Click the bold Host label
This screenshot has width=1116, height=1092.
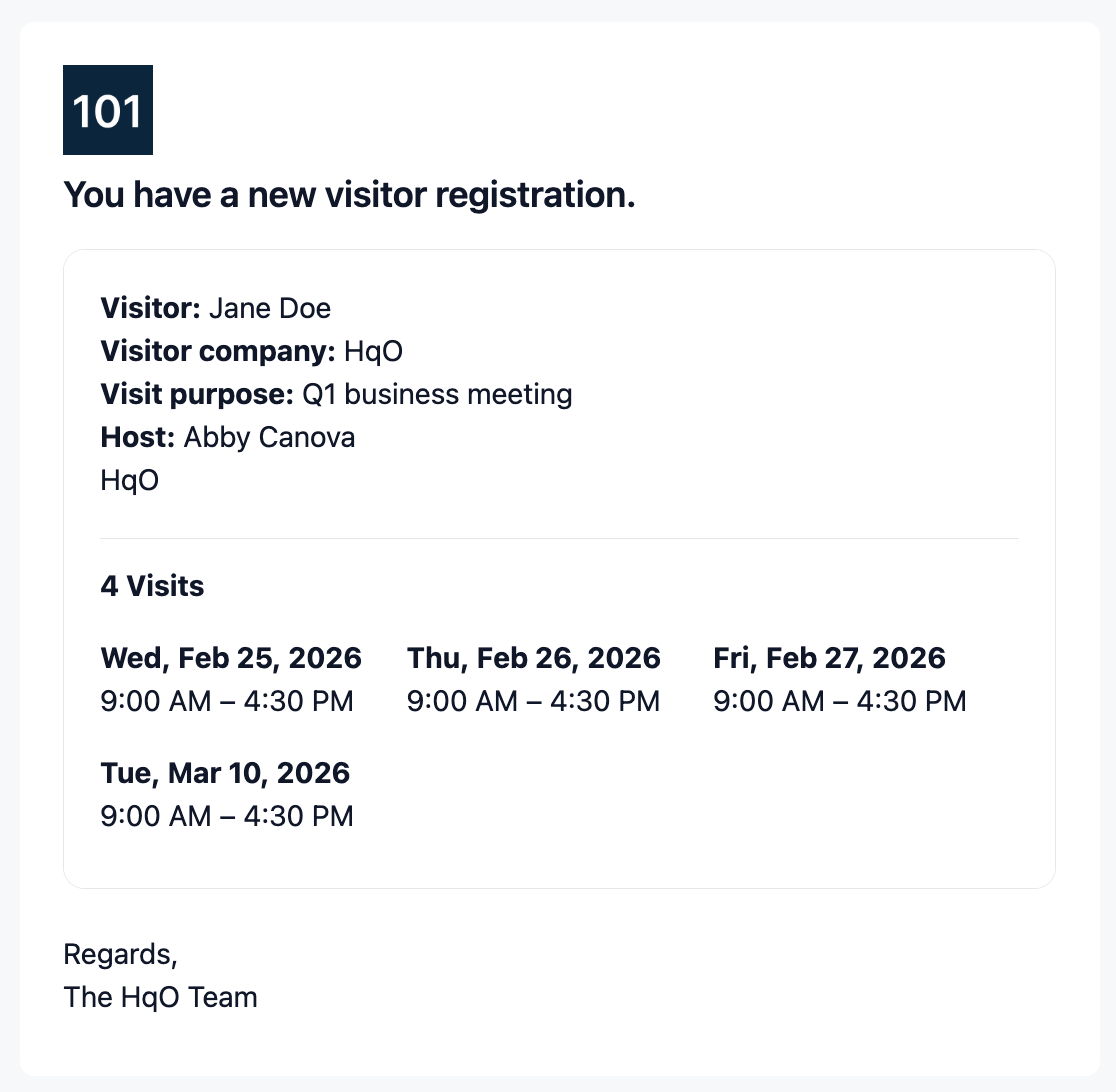[138, 437]
